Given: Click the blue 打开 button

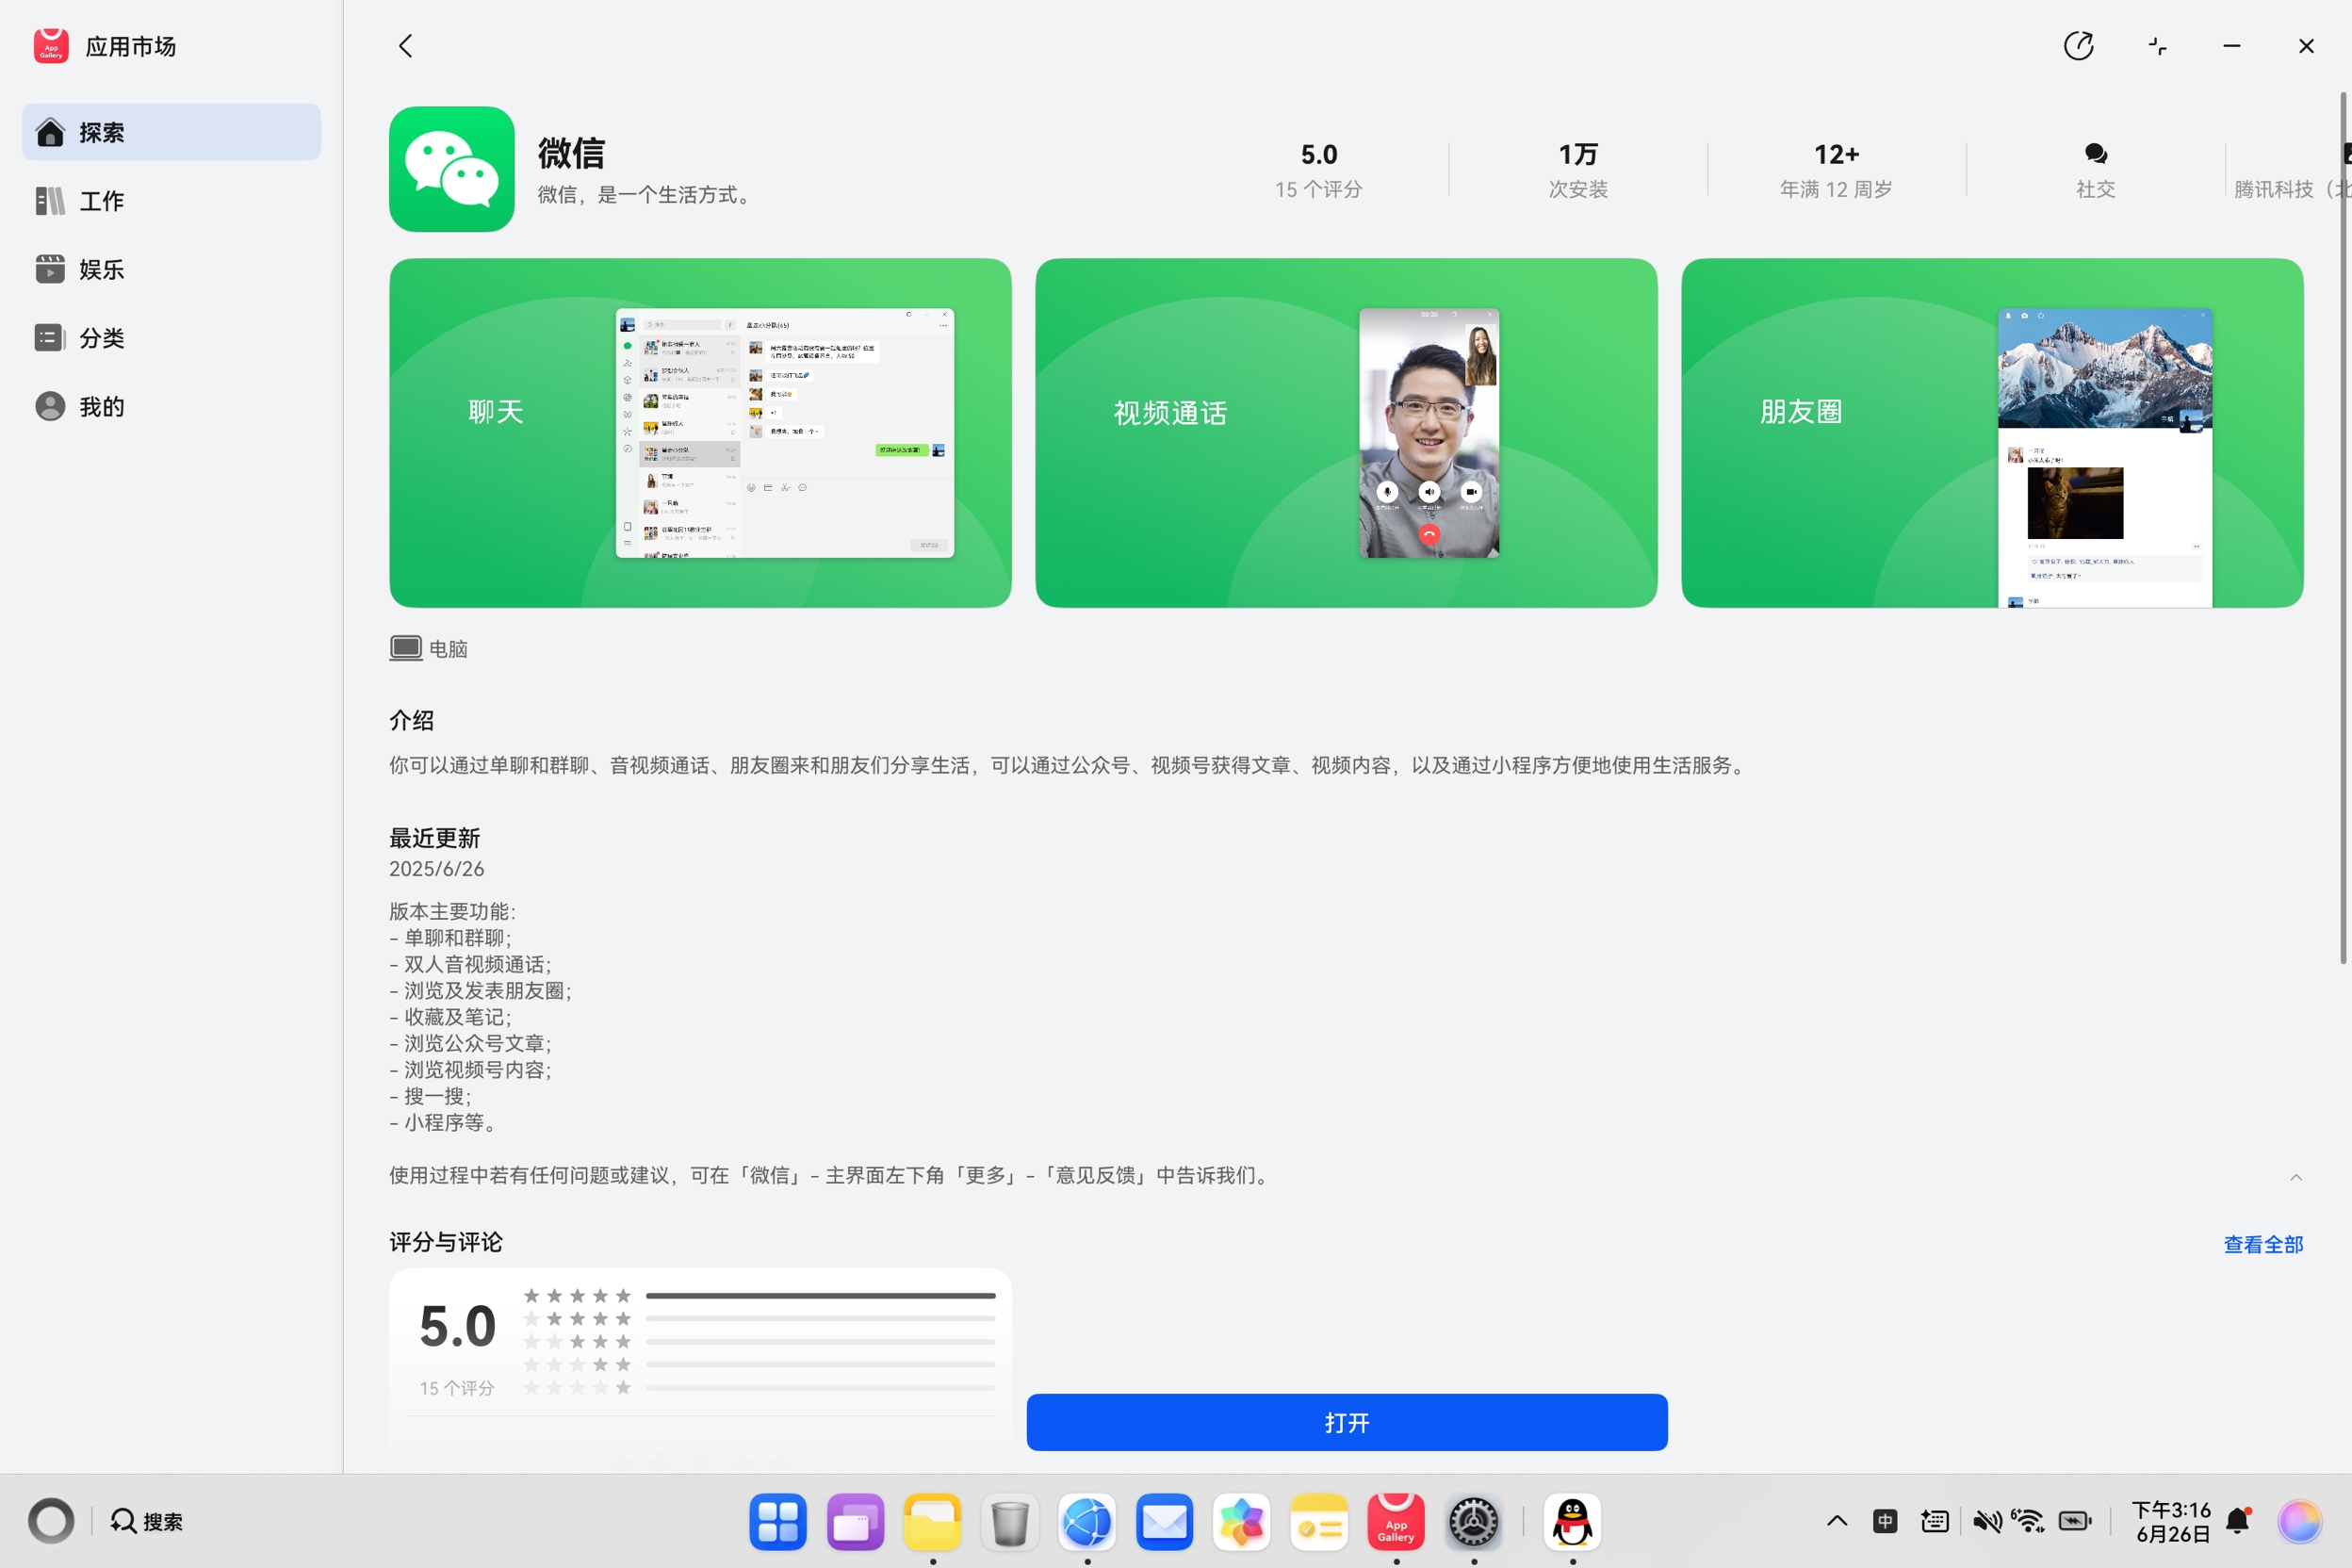Looking at the screenshot, I should click(1346, 1422).
